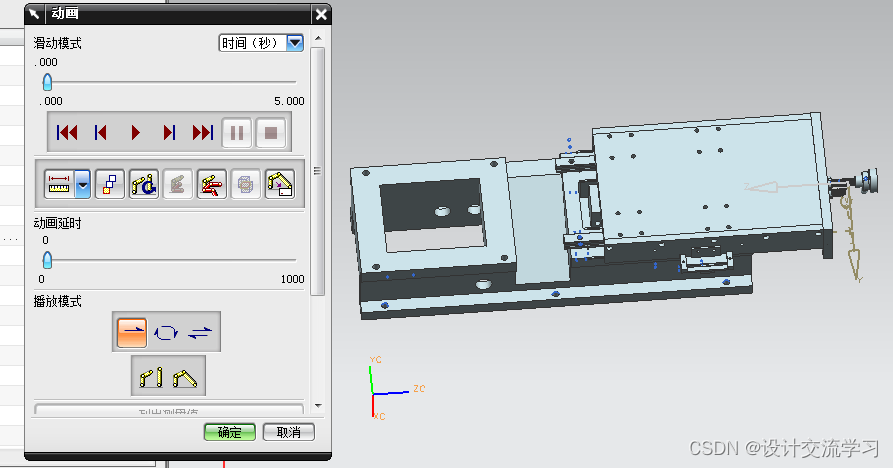Click the 5.000 end time value
Image resolution: width=893 pixels, height=468 pixels.
(x=289, y=101)
